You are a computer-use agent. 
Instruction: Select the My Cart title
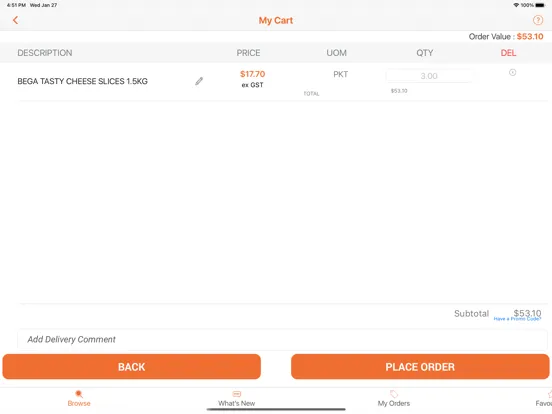tap(276, 20)
